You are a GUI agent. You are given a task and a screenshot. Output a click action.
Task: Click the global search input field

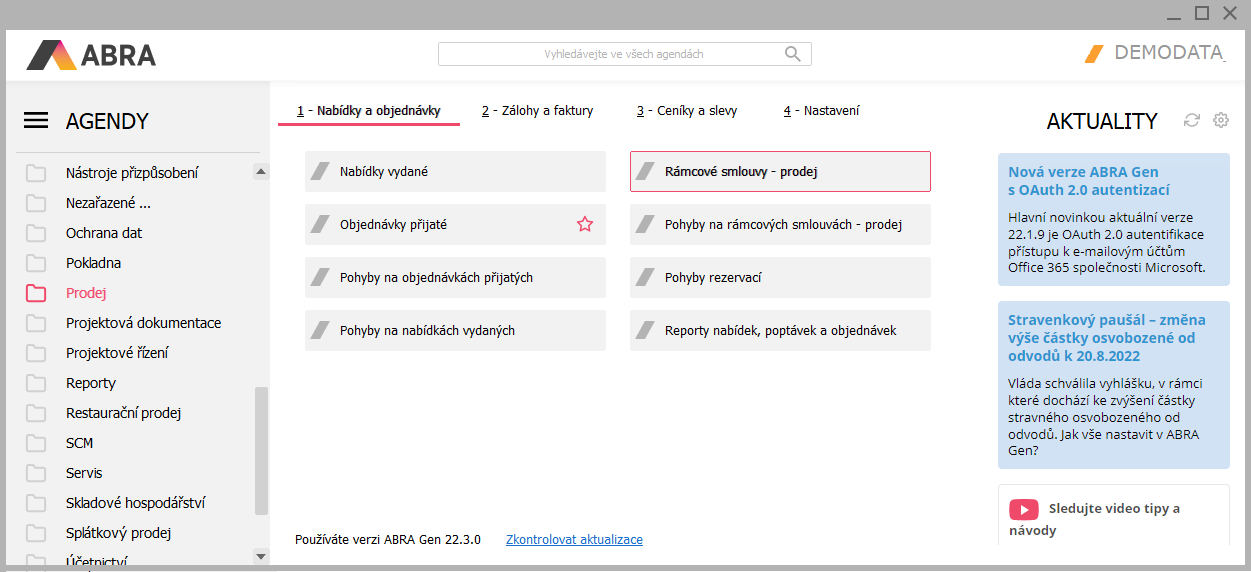click(x=610, y=54)
